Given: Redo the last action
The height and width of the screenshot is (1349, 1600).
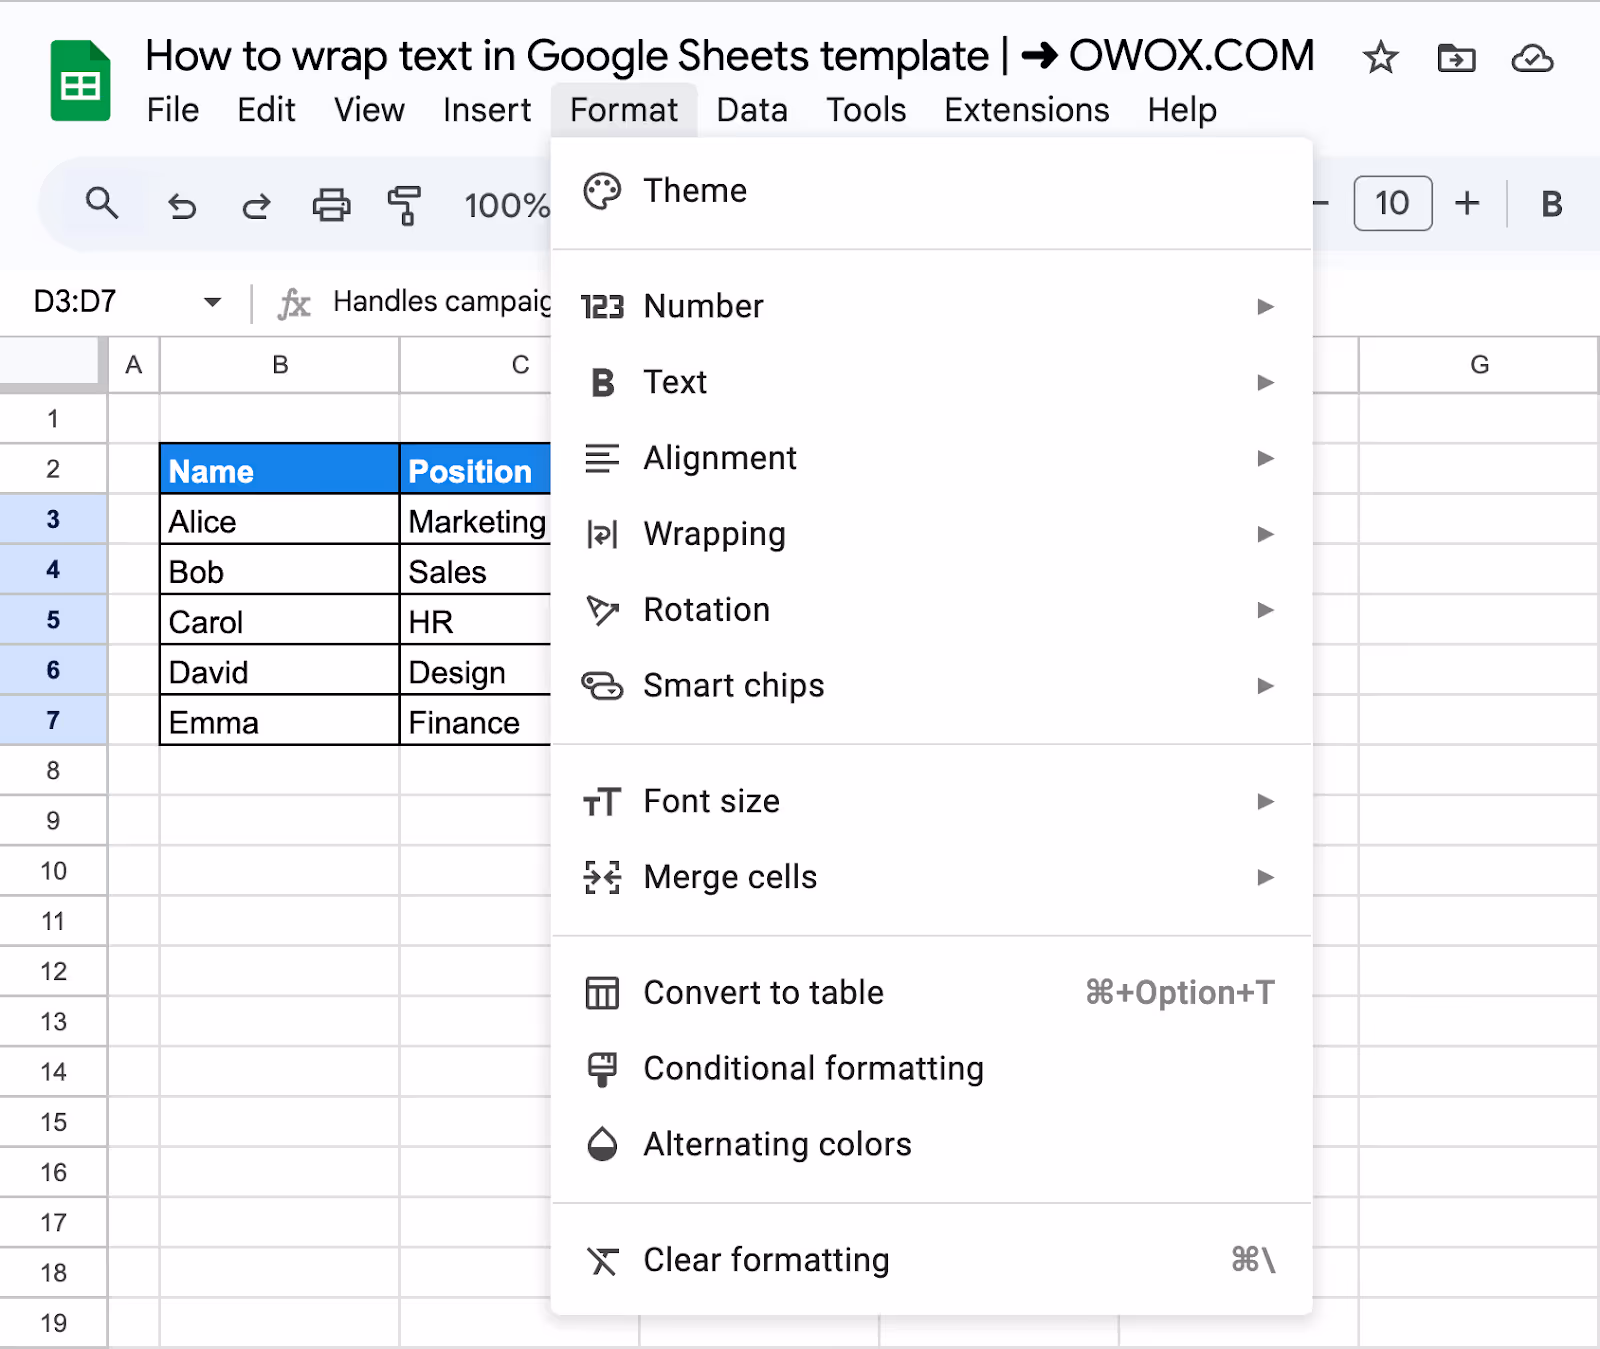Looking at the screenshot, I should pos(257,205).
